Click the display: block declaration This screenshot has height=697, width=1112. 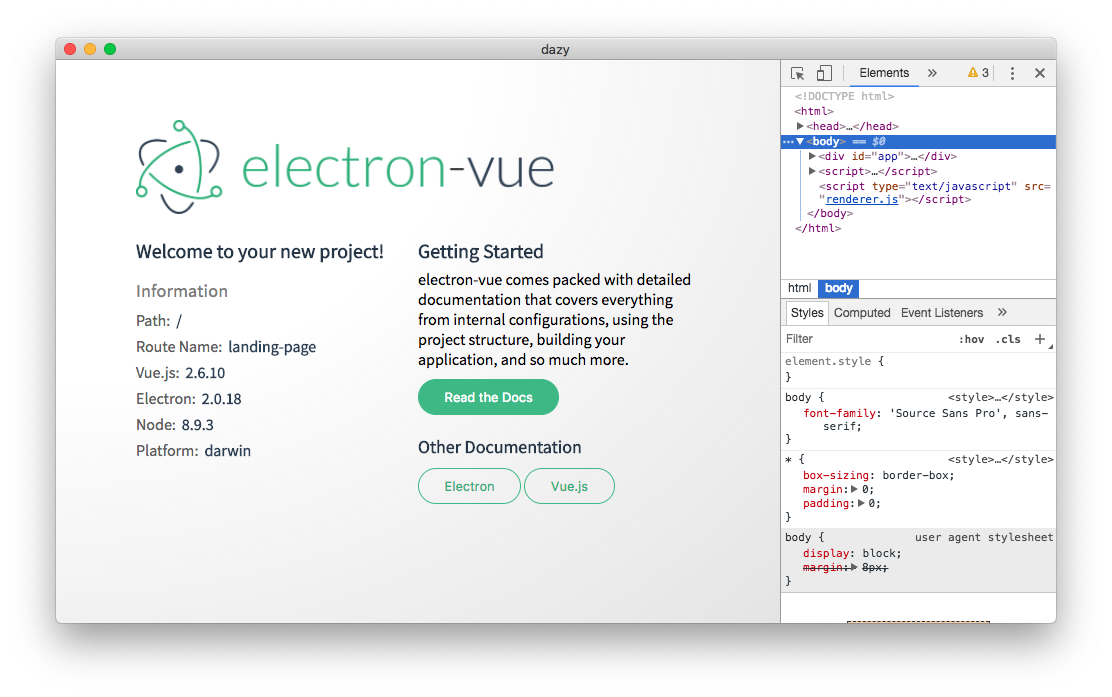pyautogui.click(x=852, y=553)
